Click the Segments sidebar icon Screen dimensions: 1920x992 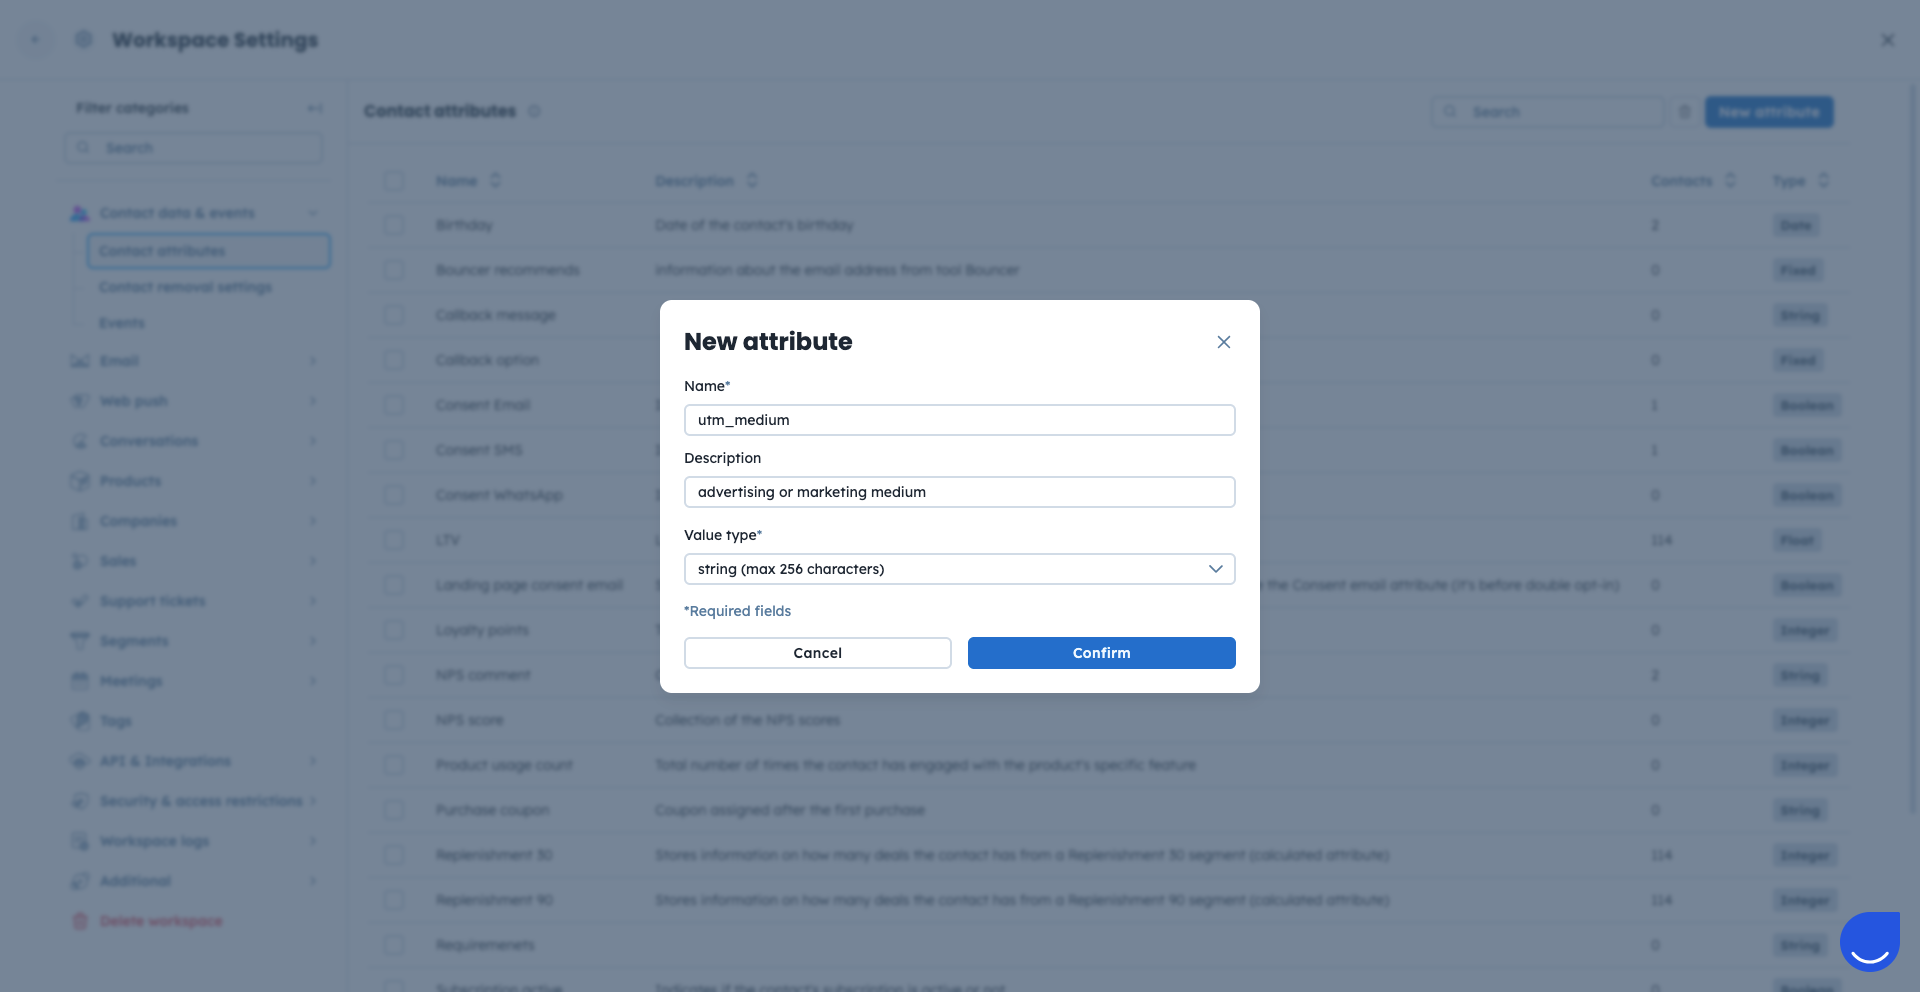(x=80, y=641)
